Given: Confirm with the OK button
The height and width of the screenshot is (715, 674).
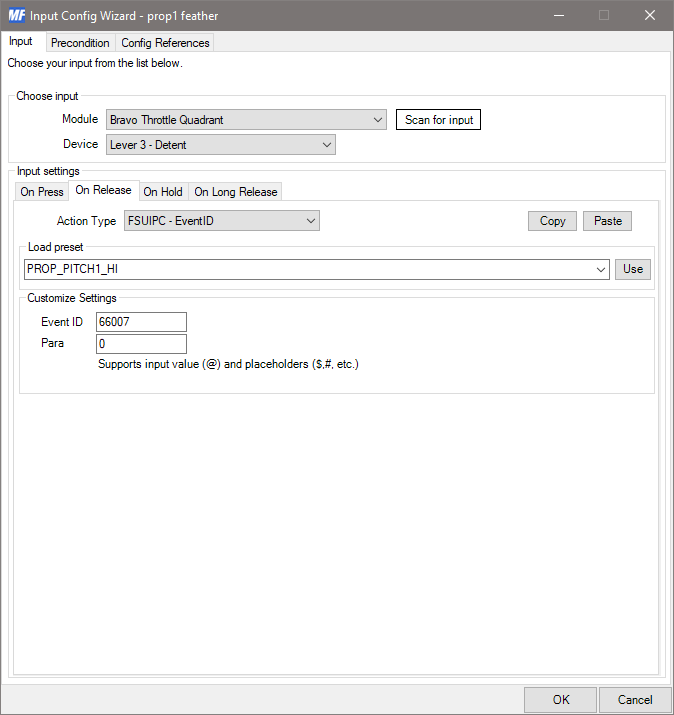Looking at the screenshot, I should (x=560, y=700).
